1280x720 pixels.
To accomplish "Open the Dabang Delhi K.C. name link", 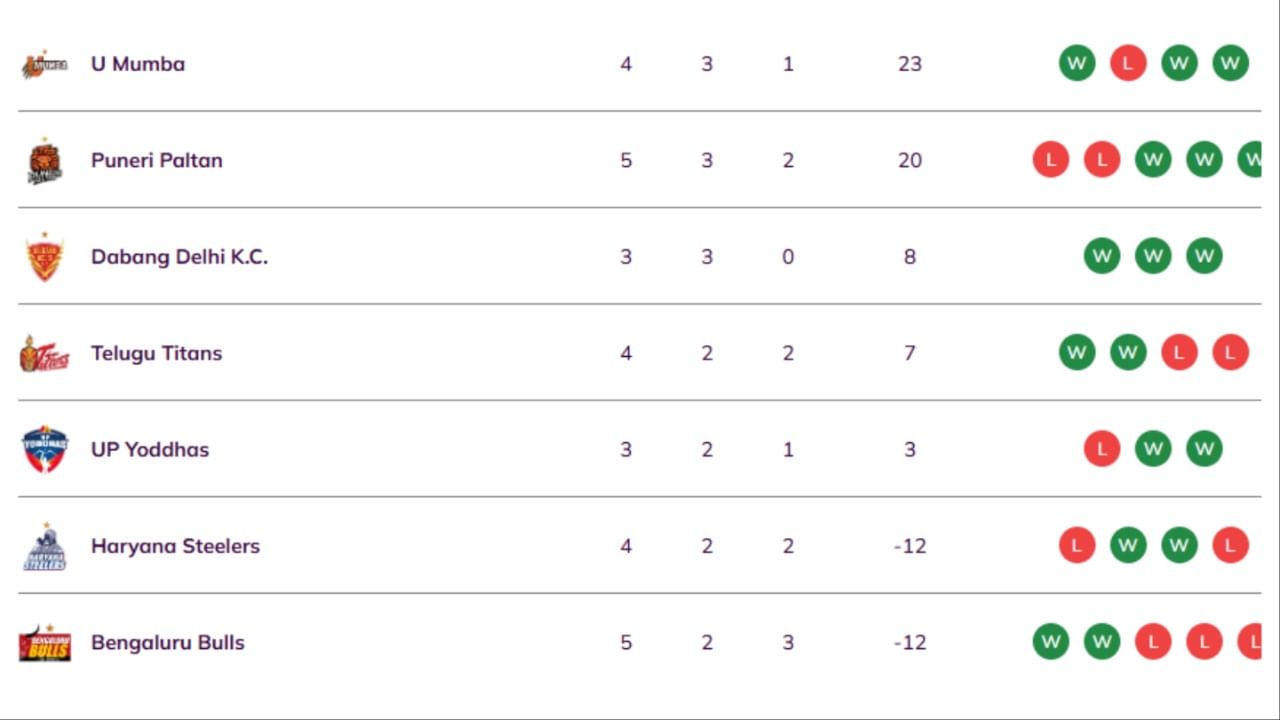I will coord(180,257).
